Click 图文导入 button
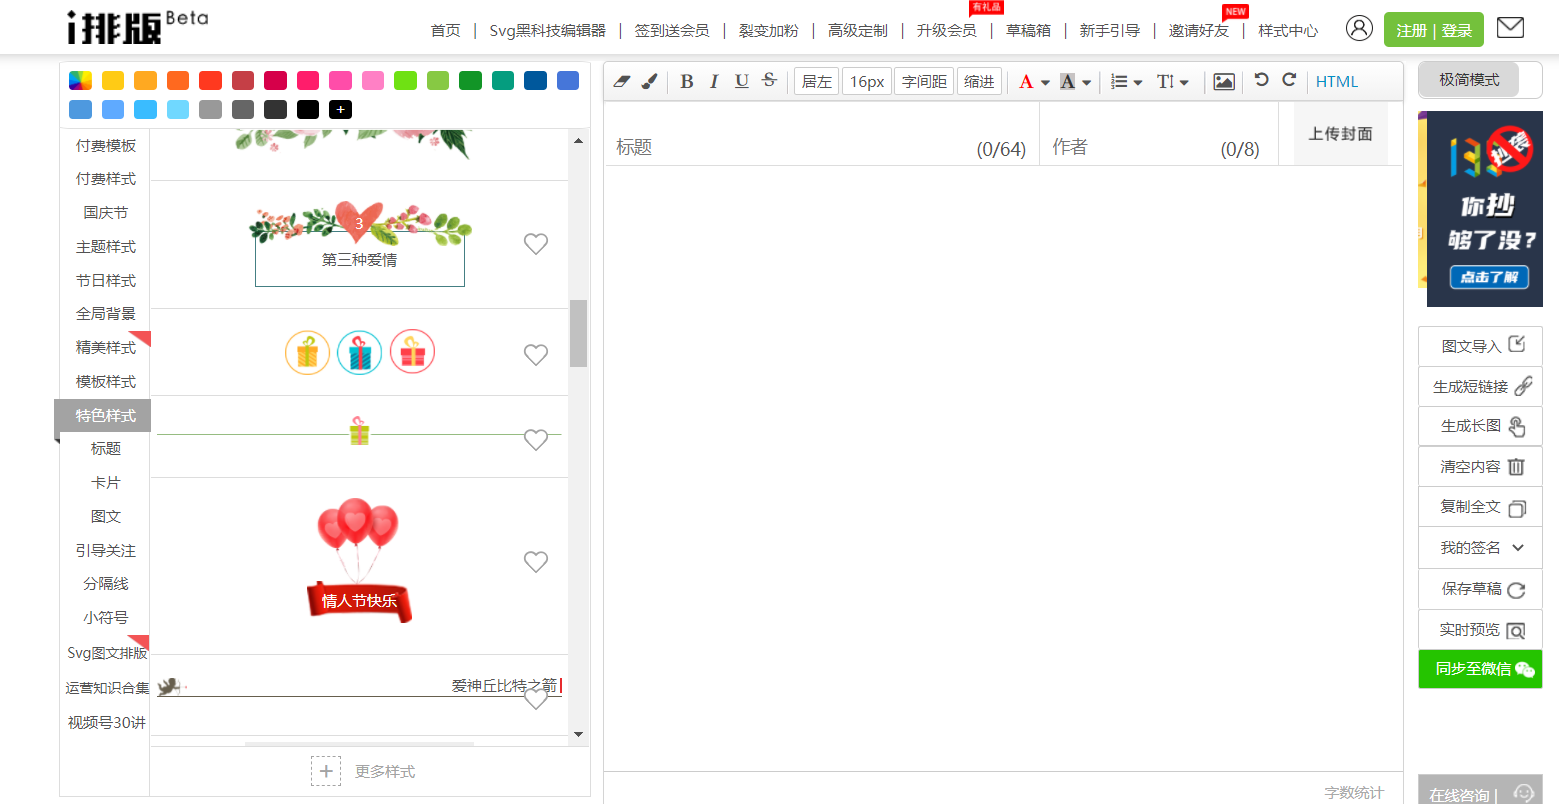This screenshot has height=804, width=1559. coord(1480,346)
